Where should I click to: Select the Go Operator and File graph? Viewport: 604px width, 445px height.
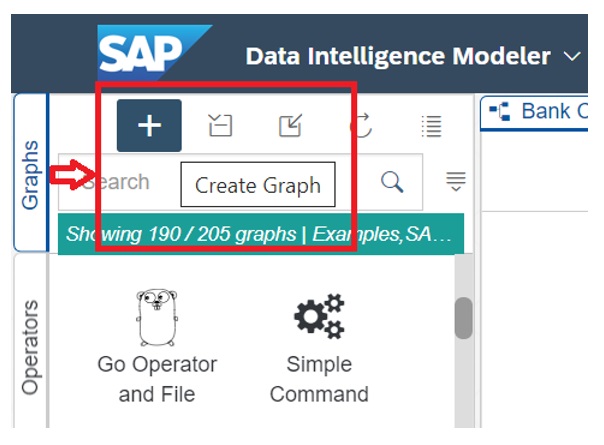pyautogui.click(x=157, y=345)
